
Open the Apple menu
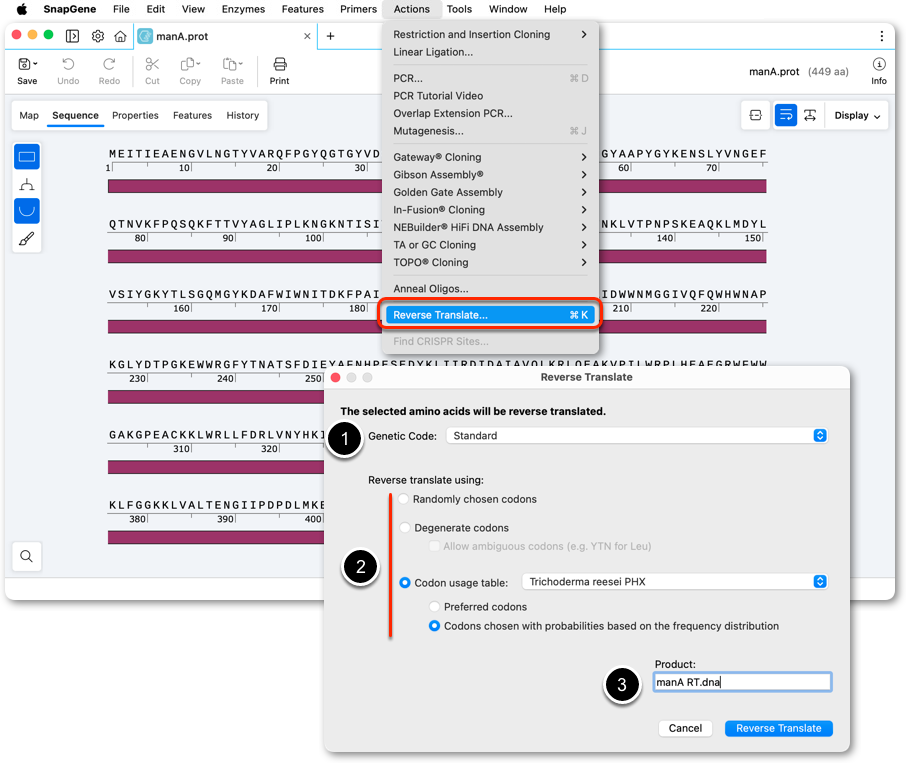pos(22,9)
